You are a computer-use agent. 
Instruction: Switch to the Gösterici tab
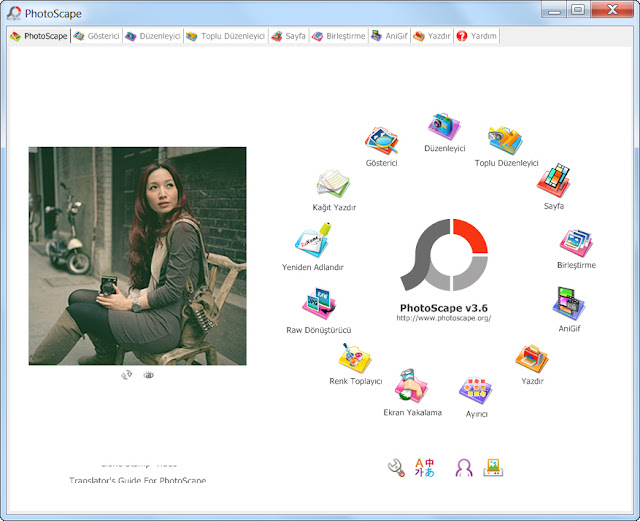[96, 36]
